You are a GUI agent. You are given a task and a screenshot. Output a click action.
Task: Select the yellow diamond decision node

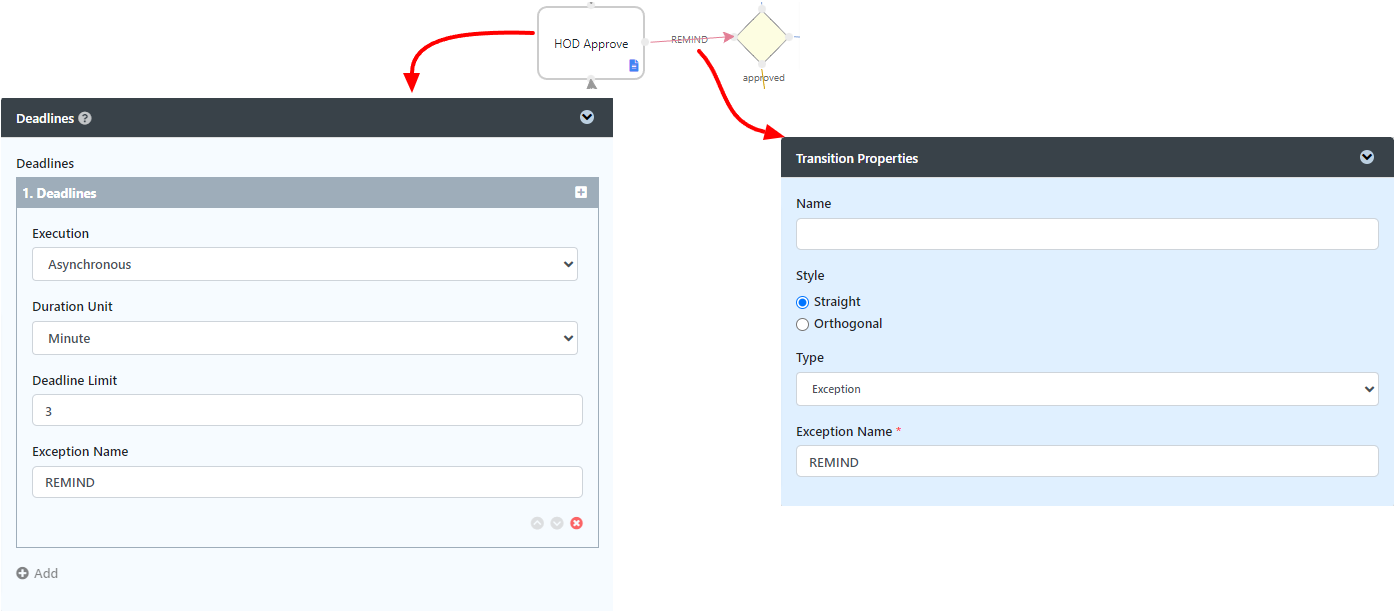762,38
